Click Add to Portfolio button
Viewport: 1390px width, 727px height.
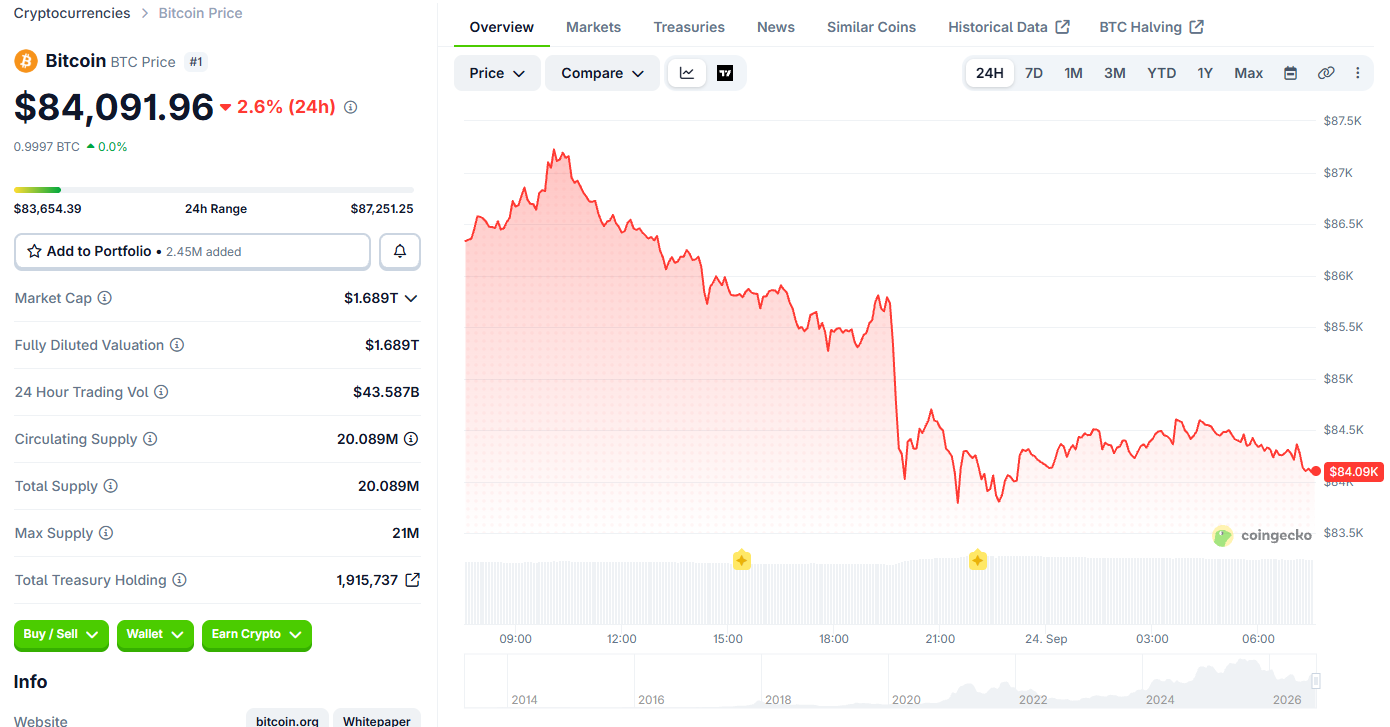[x=192, y=251]
